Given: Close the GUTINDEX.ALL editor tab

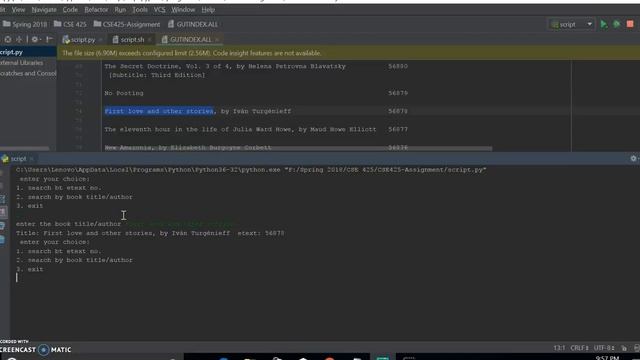Looking at the screenshot, I should pos(218,40).
